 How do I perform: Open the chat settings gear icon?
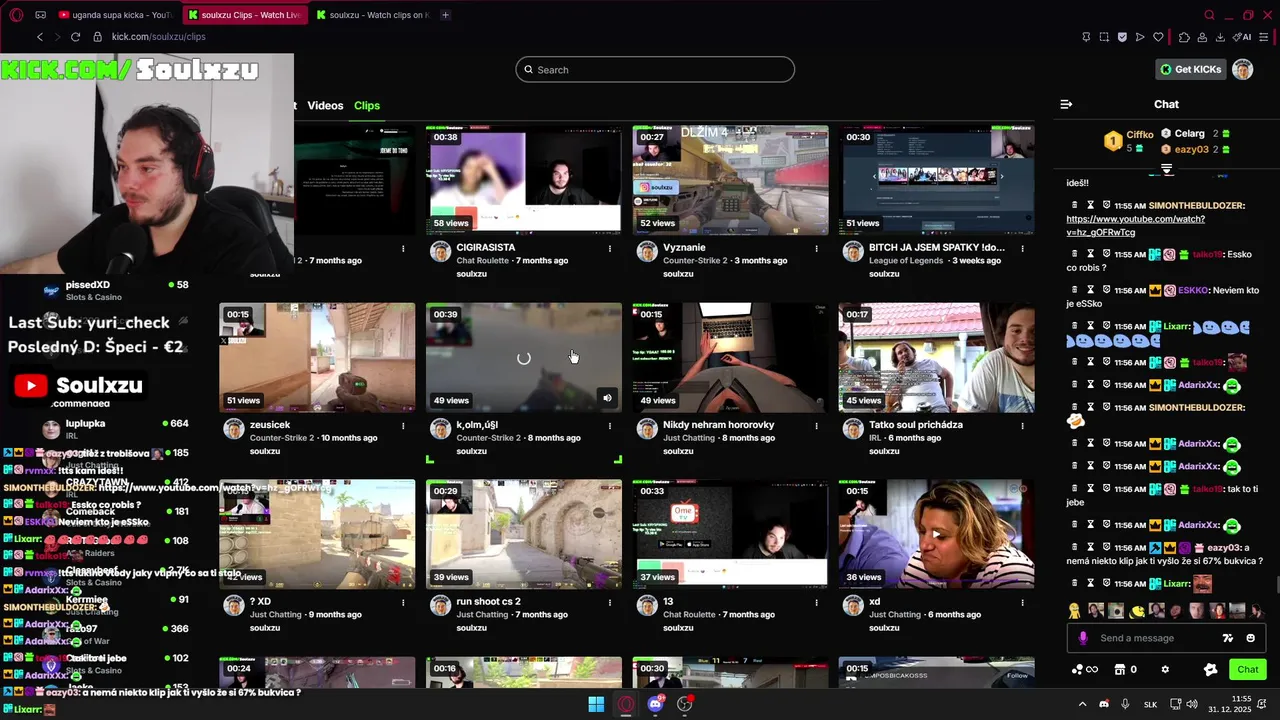tap(1165, 669)
